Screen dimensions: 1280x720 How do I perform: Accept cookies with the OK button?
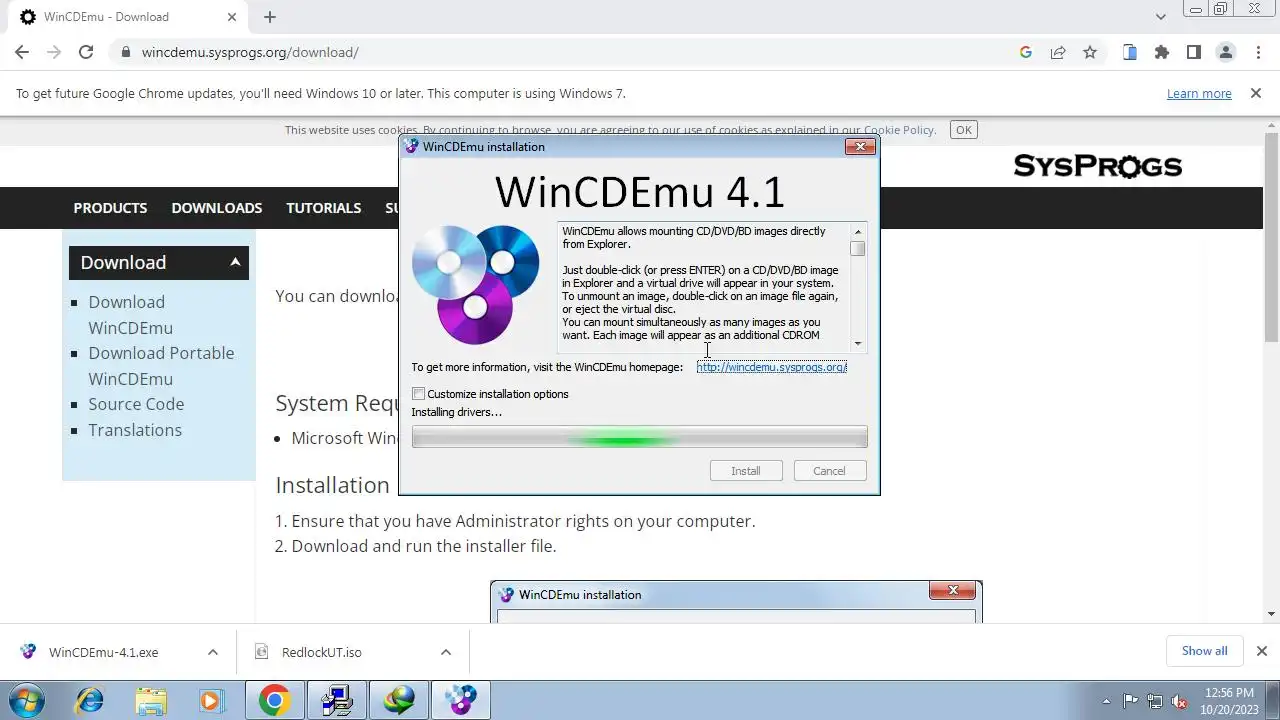[x=964, y=130]
